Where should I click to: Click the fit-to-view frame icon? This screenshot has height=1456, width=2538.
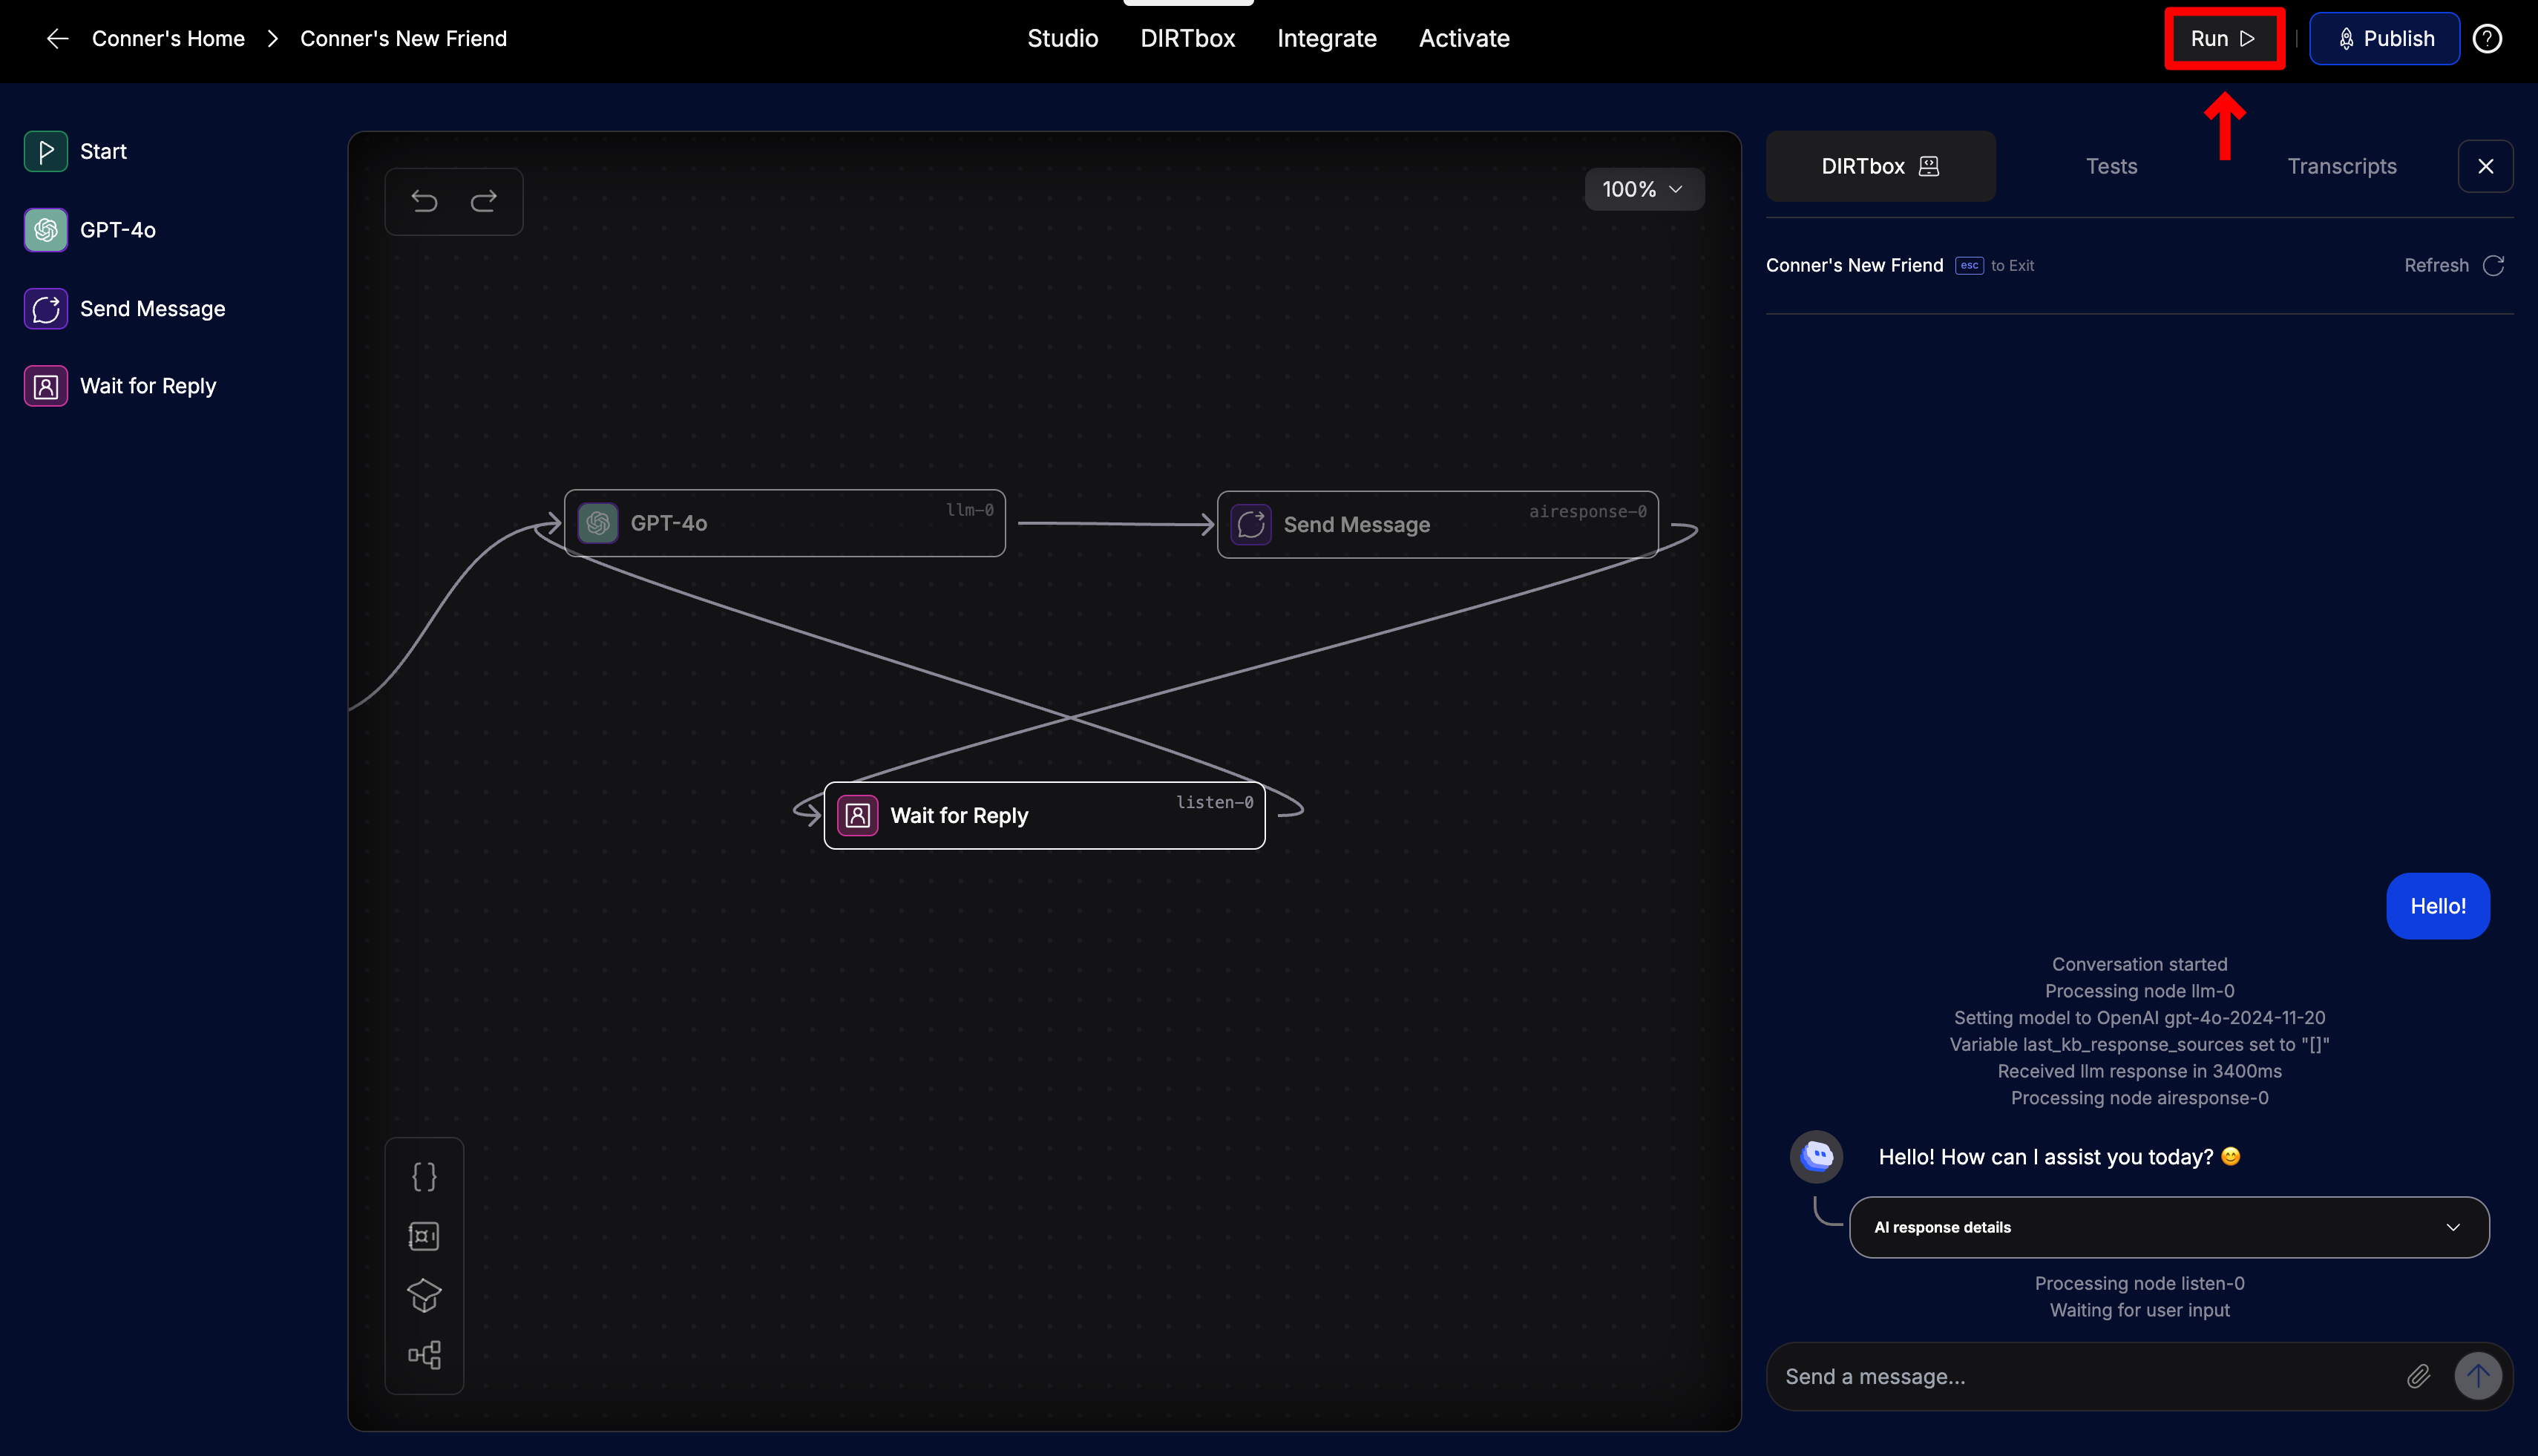coord(424,1236)
